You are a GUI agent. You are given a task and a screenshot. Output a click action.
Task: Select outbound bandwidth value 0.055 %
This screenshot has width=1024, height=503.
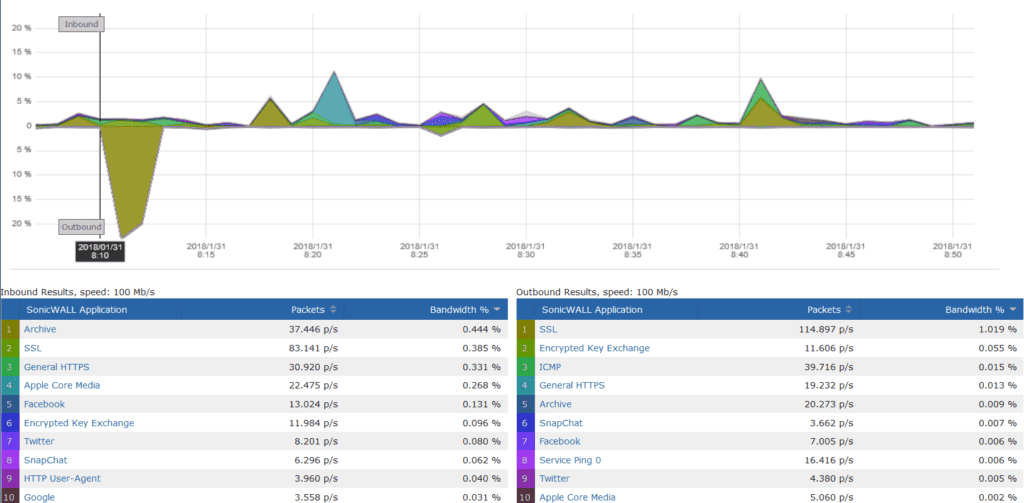click(997, 348)
